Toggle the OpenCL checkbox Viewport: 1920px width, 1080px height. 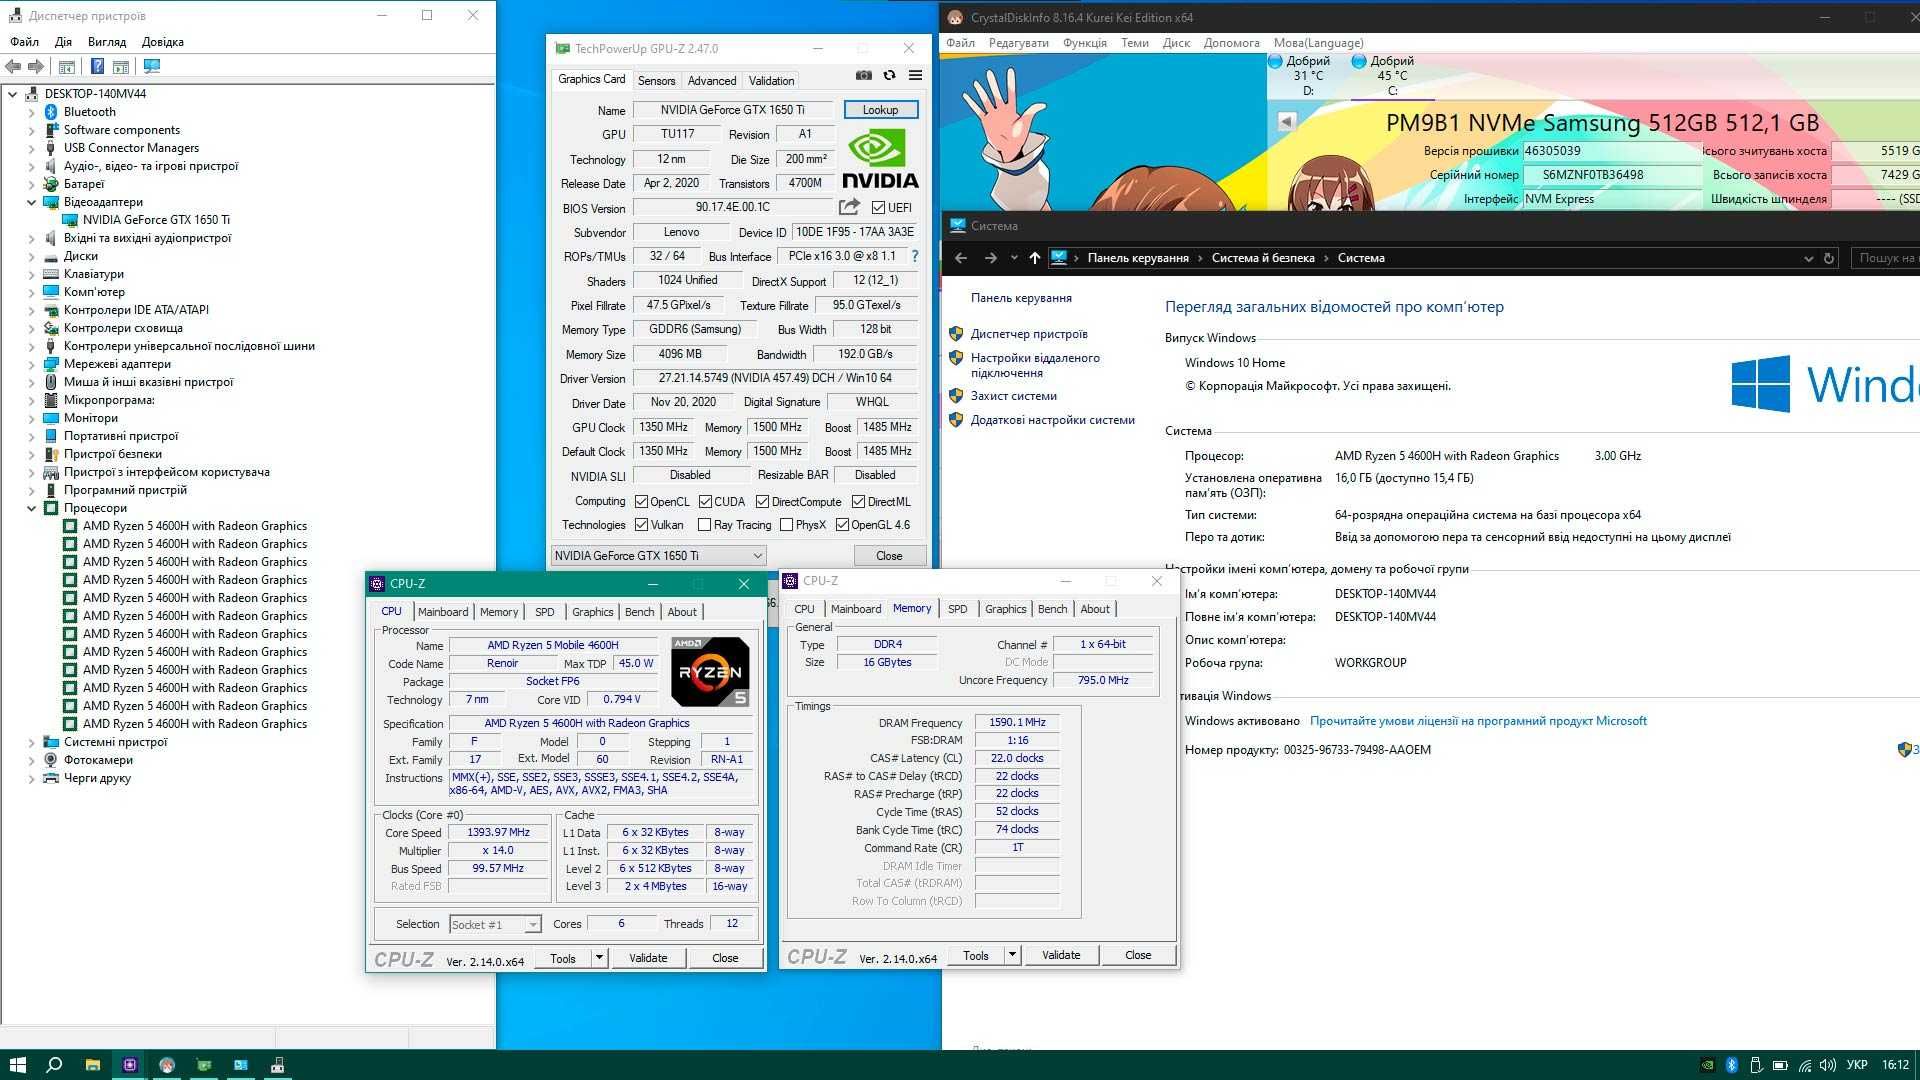[641, 502]
